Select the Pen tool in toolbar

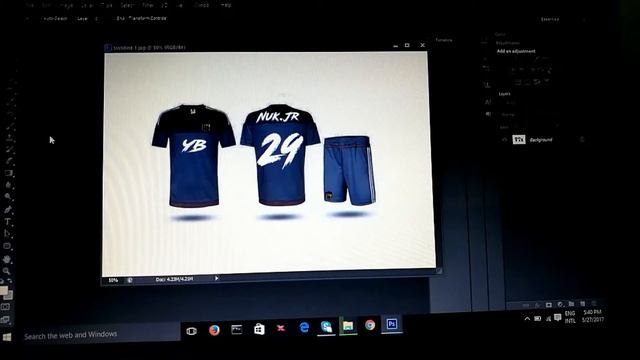pyautogui.click(x=8, y=209)
